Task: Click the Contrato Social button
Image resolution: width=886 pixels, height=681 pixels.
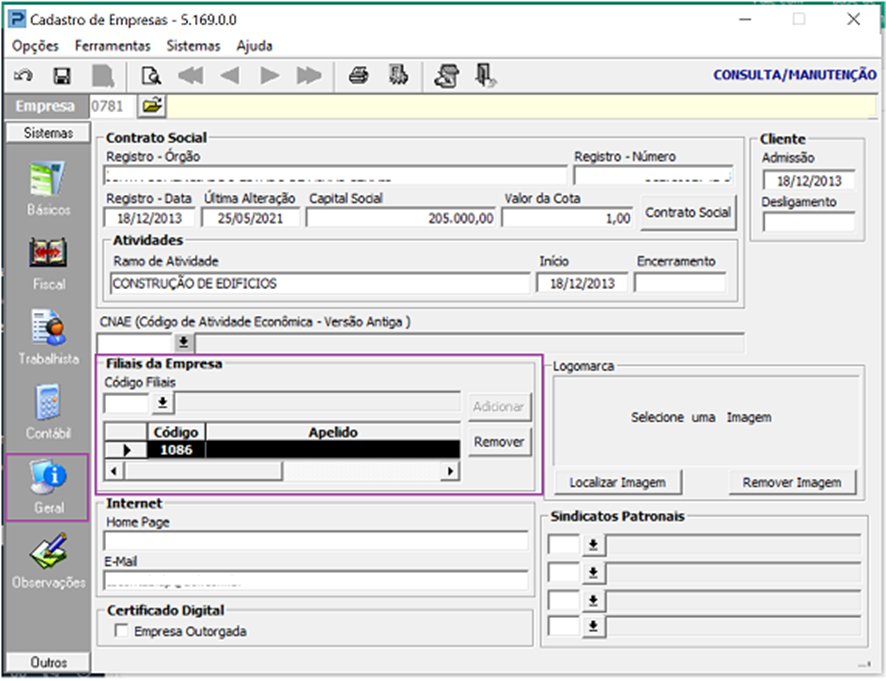Action: 688,213
